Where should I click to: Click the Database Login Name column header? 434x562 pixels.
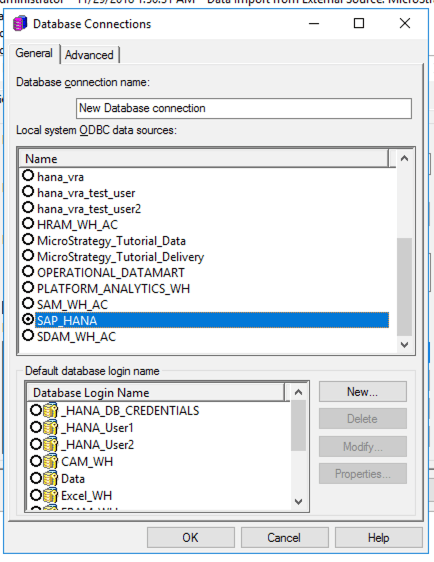point(156,393)
